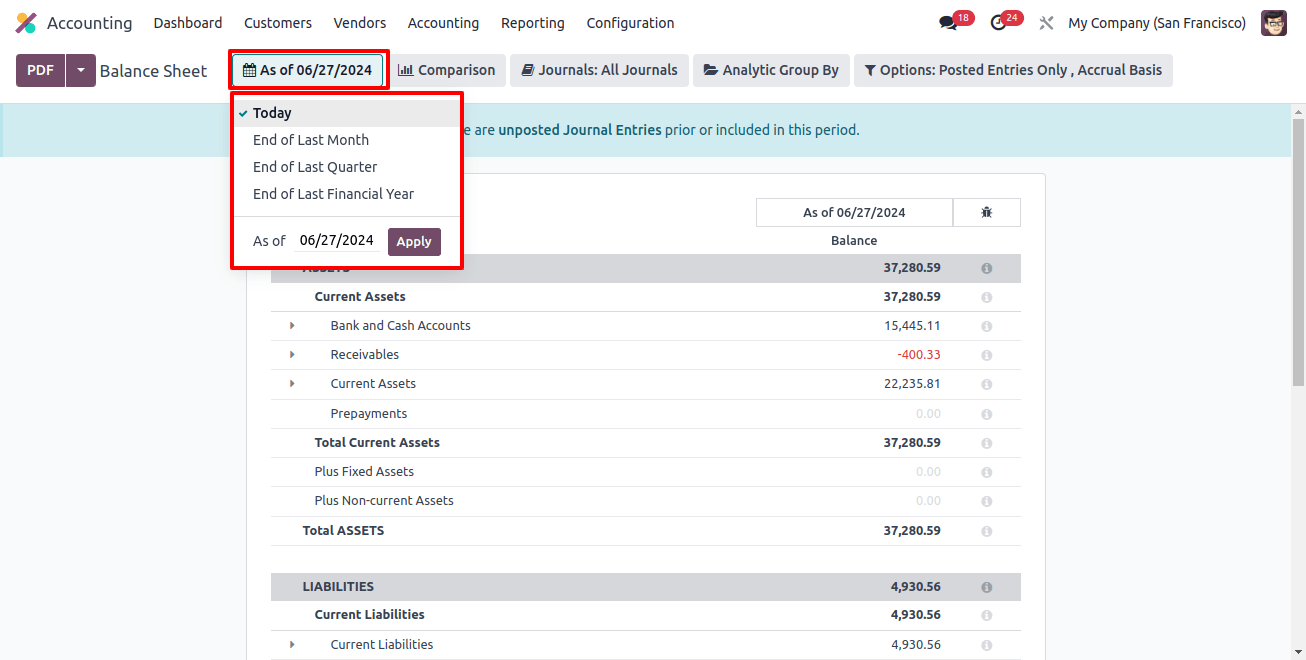The image size is (1306, 660).
Task: Open the Comparison filter dropdown
Action: click(x=446, y=70)
